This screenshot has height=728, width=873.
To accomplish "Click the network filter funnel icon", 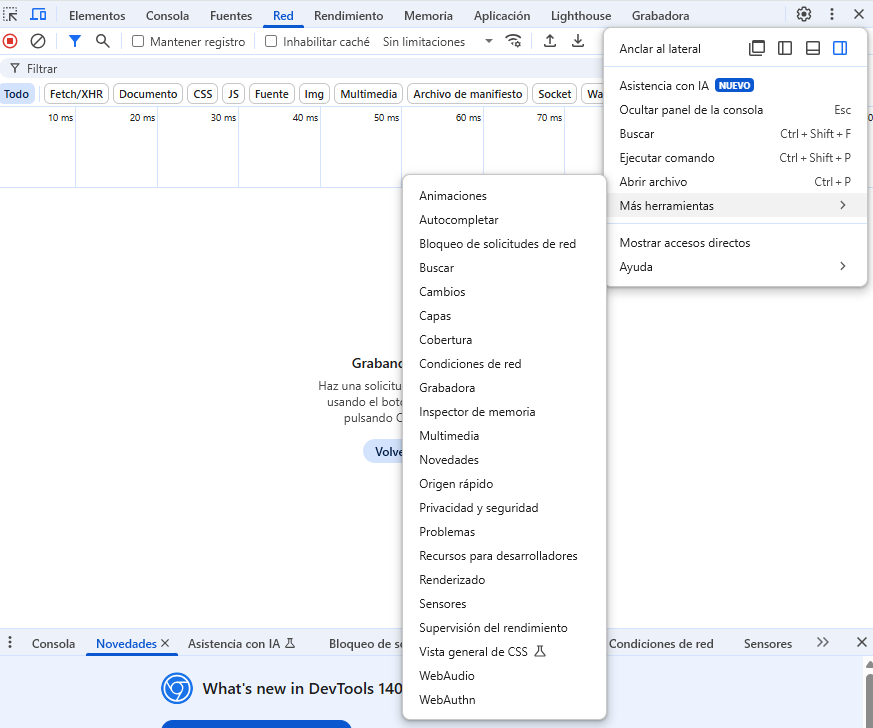I will tap(74, 41).
